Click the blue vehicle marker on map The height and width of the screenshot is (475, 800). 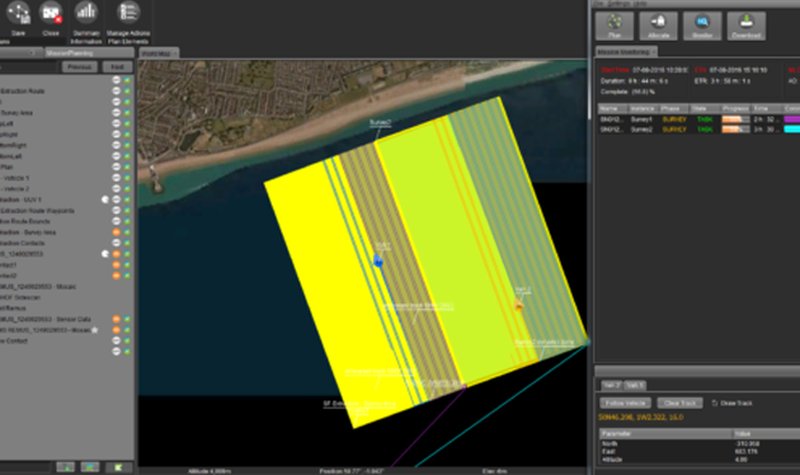(x=378, y=261)
